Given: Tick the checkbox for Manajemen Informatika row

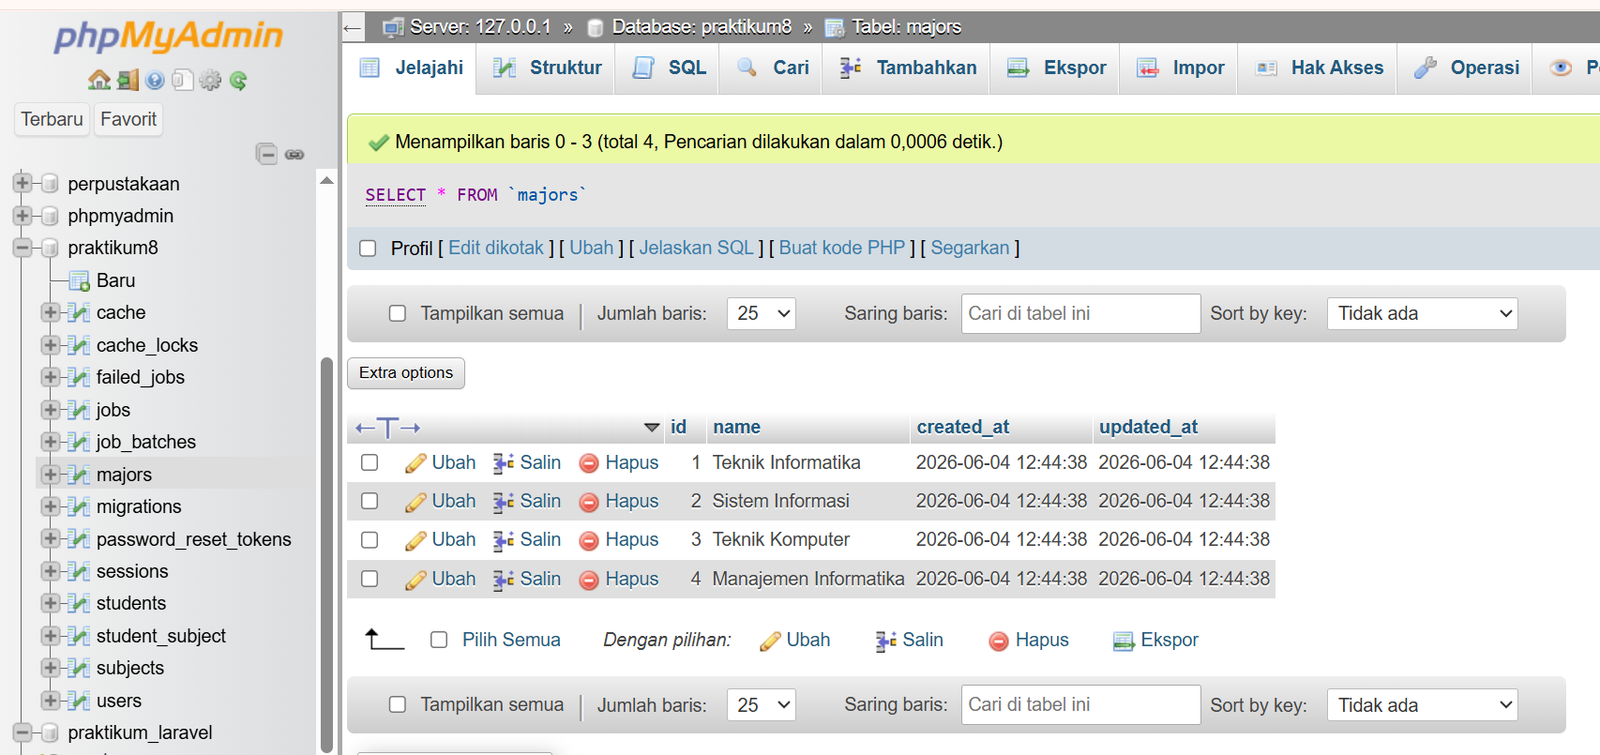Looking at the screenshot, I should click(370, 578).
